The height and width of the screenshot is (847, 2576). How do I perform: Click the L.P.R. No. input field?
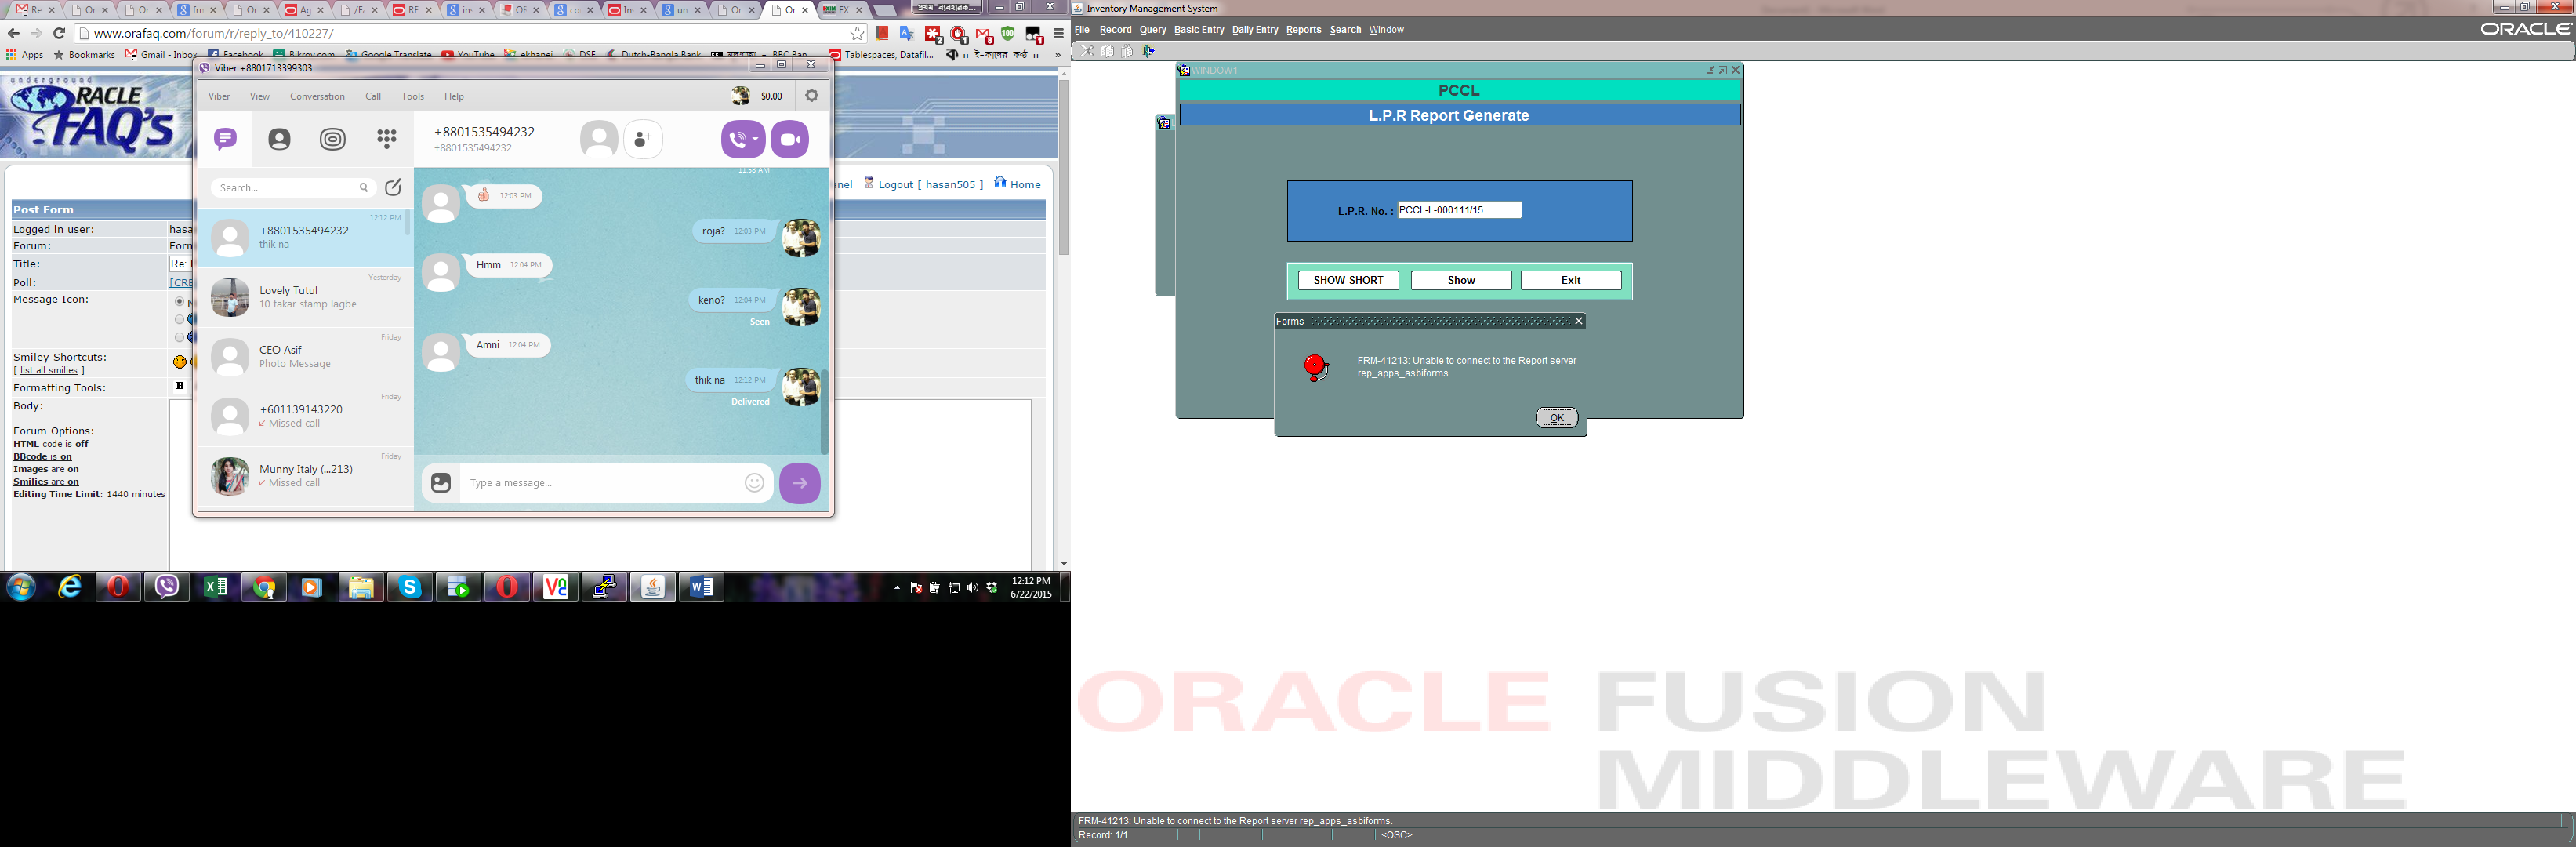pyautogui.click(x=1459, y=210)
